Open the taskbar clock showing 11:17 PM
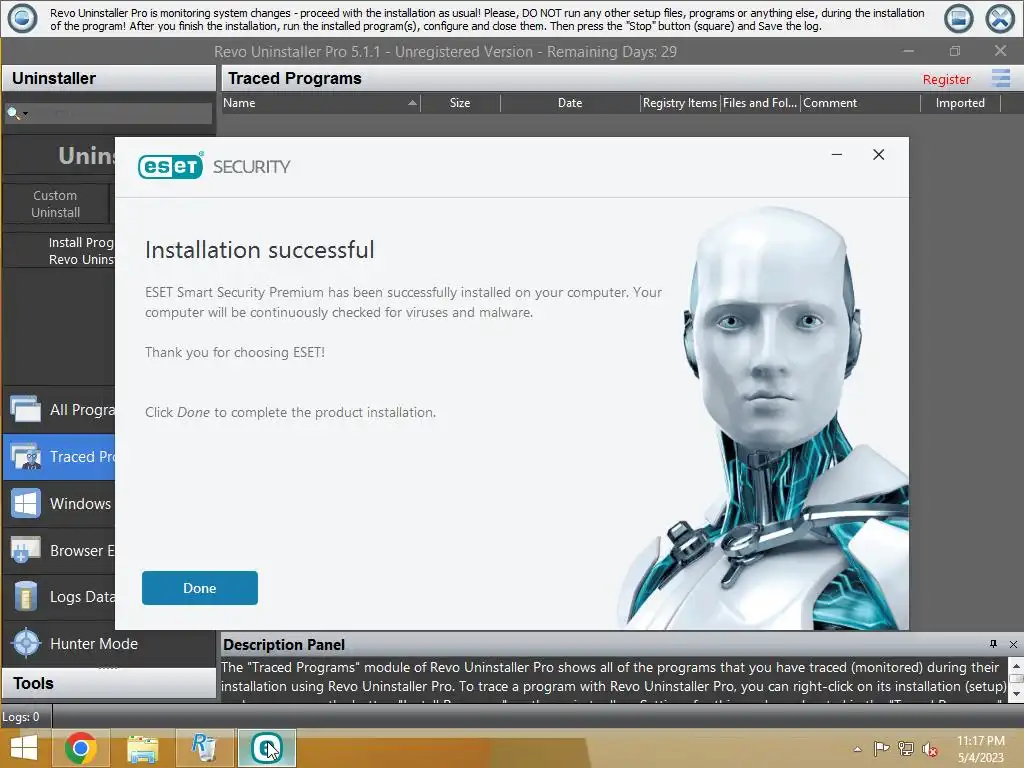Viewport: 1024px width, 768px height. click(x=980, y=748)
